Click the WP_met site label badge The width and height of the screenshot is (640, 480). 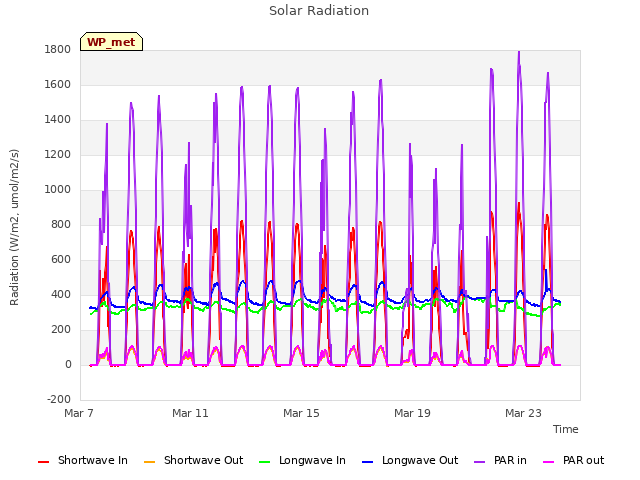111,42
